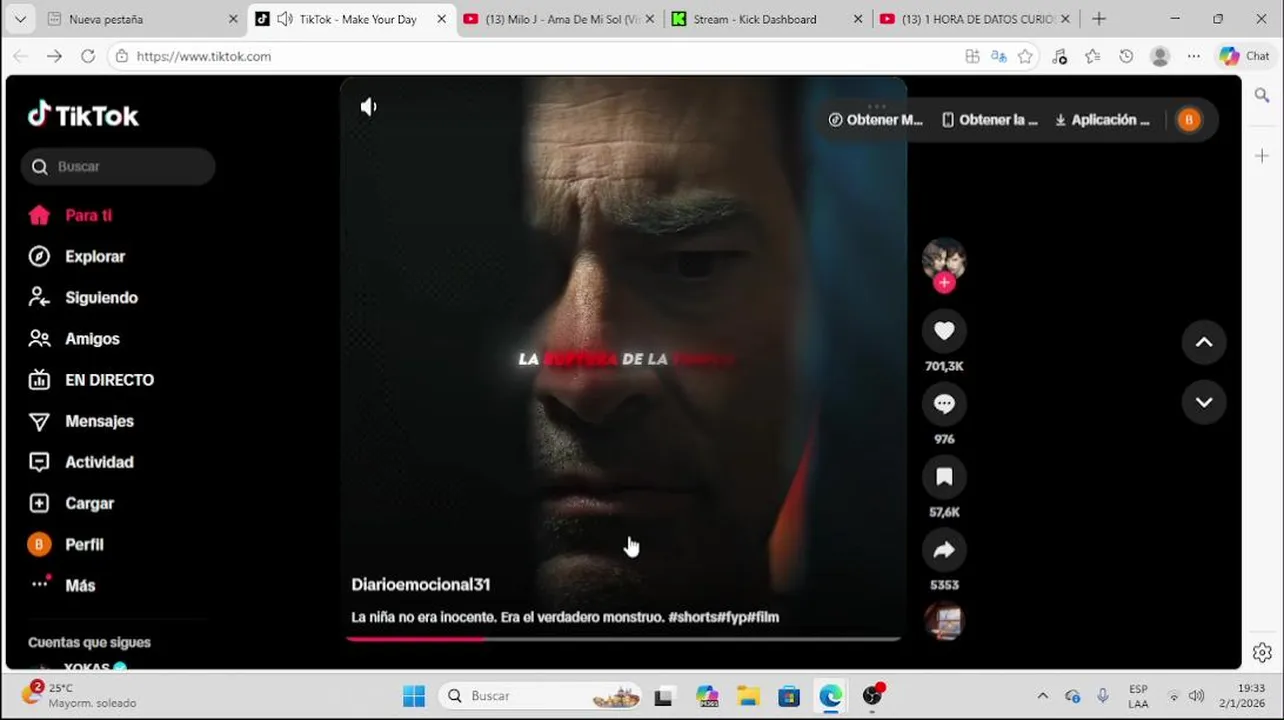Go to next video with down chevron
The width and height of the screenshot is (1284, 720).
point(1204,402)
